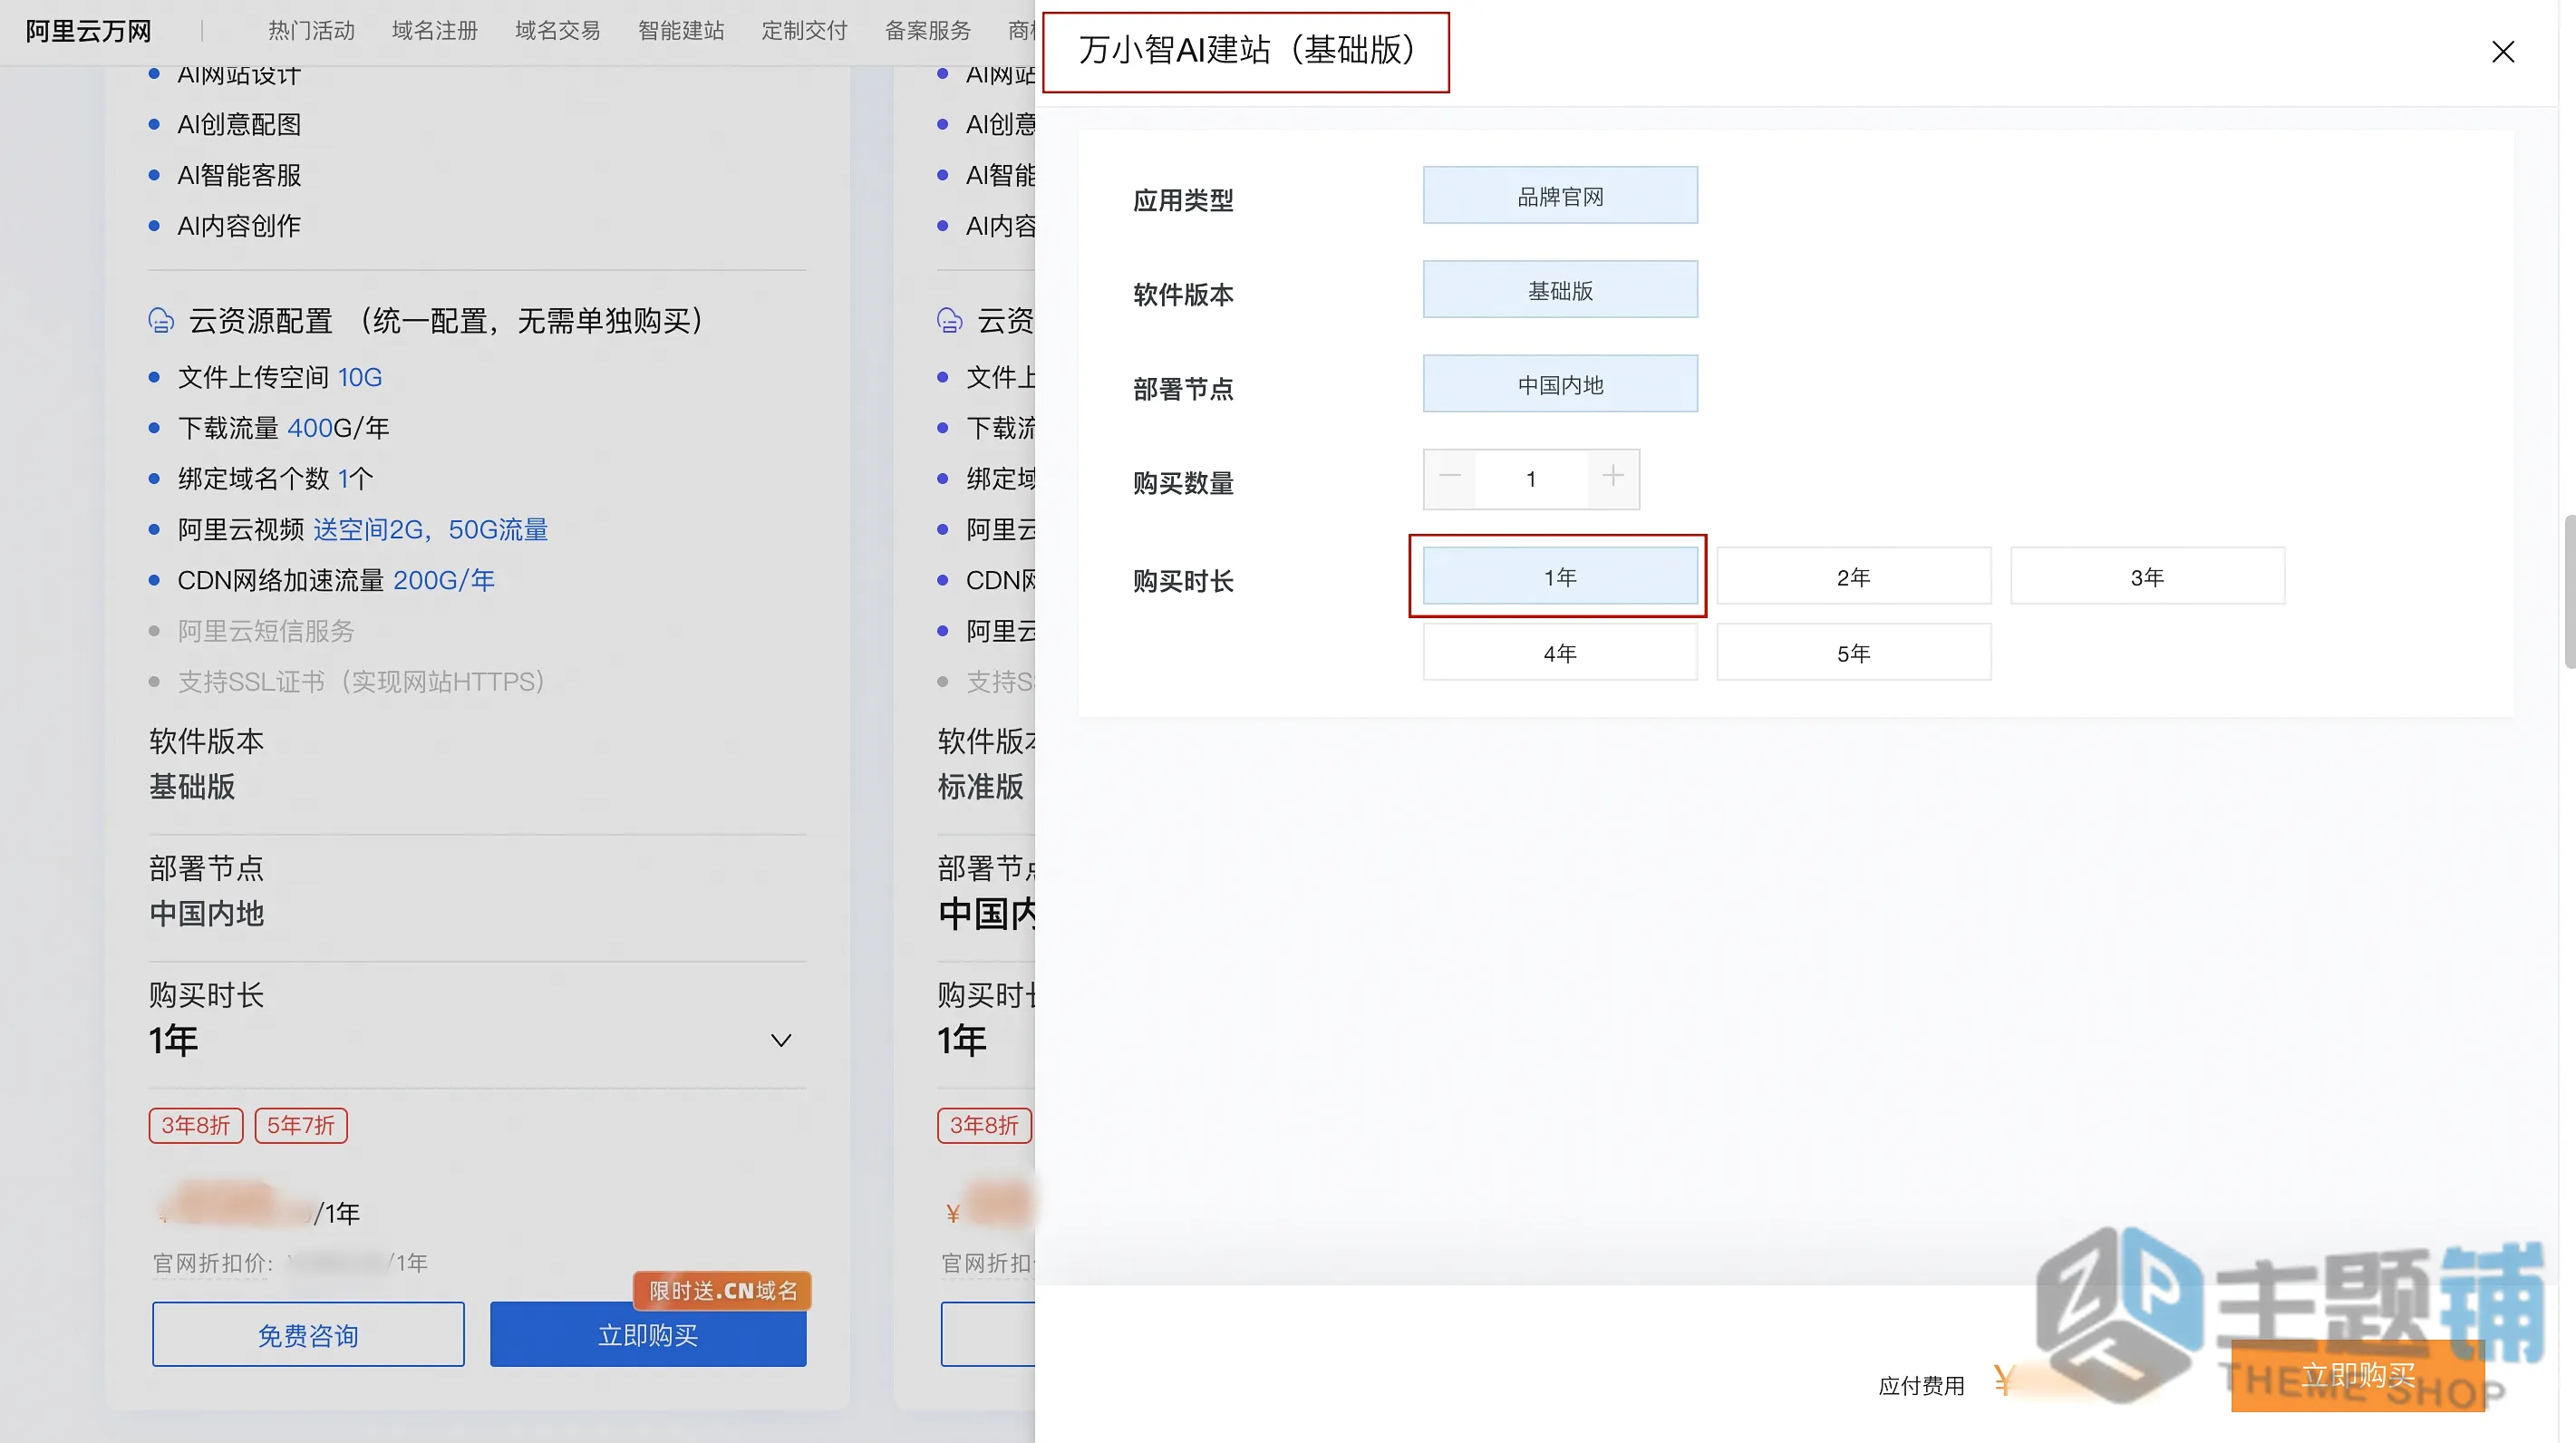Image resolution: width=2576 pixels, height=1443 pixels.
Task: Click the 3年8折 discount tag on the first card
Action: pyautogui.click(x=196, y=1126)
